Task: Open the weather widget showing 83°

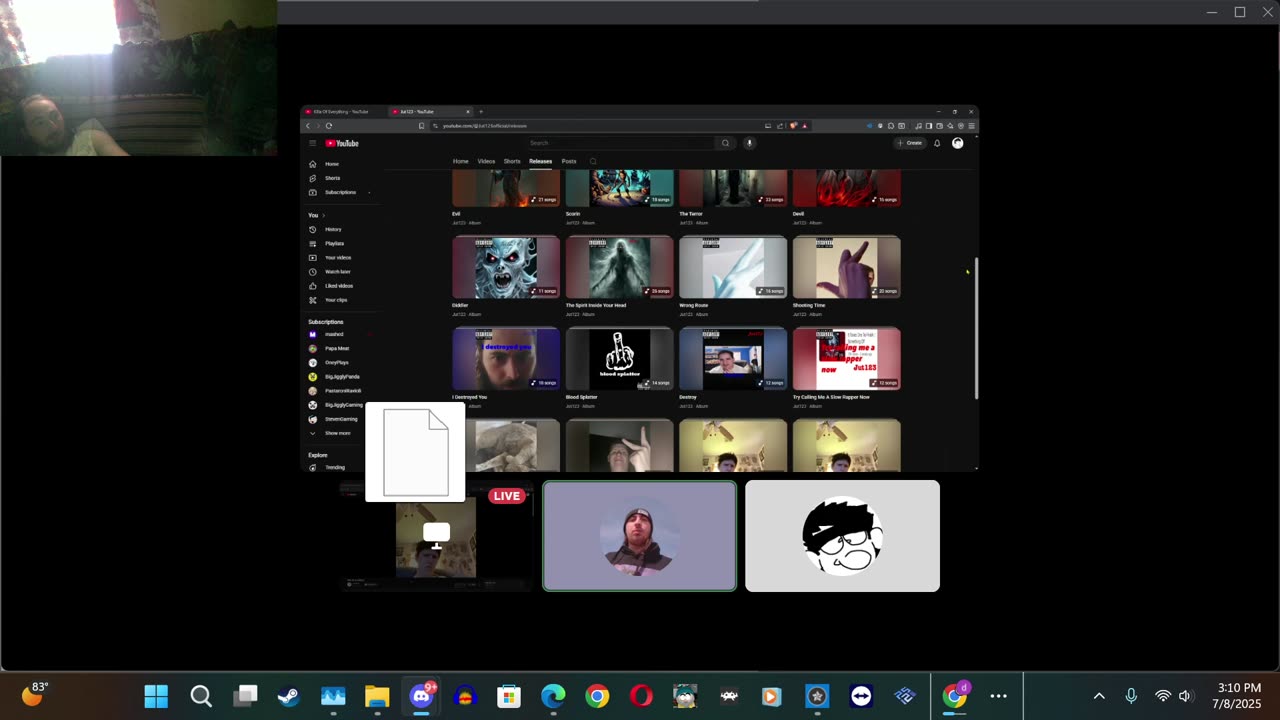Action: (36, 694)
